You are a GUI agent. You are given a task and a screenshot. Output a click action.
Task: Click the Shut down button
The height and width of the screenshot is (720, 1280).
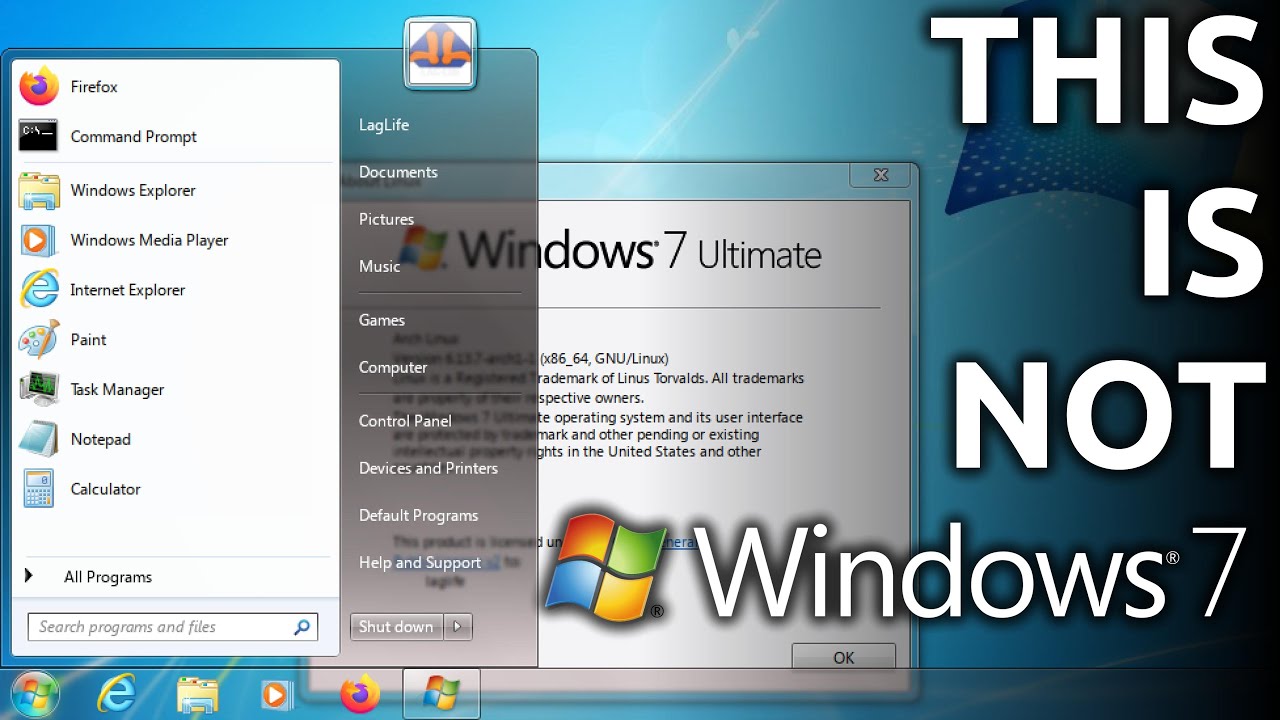click(396, 627)
